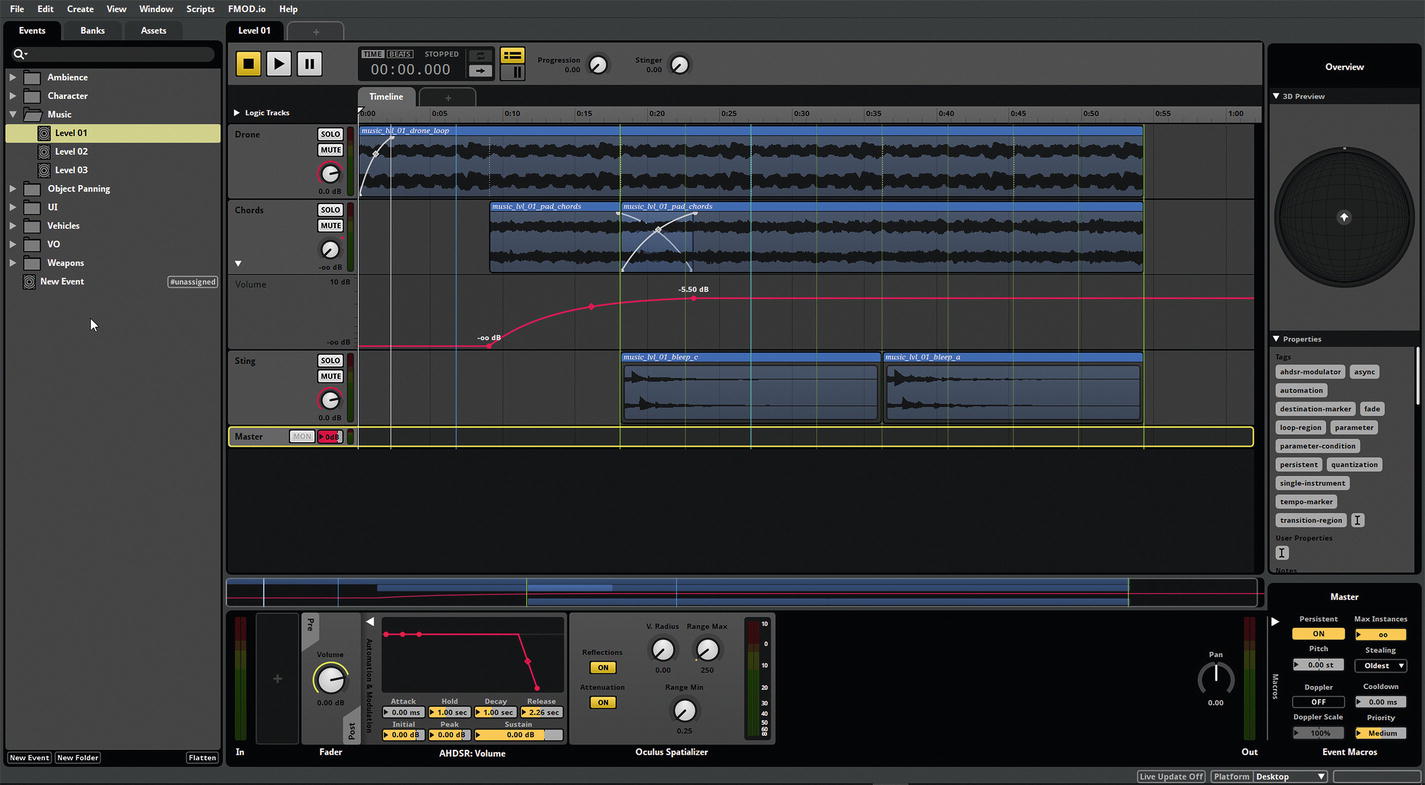Solo the Chords track
Viewport: 1425px width, 785px height.
tap(330, 210)
